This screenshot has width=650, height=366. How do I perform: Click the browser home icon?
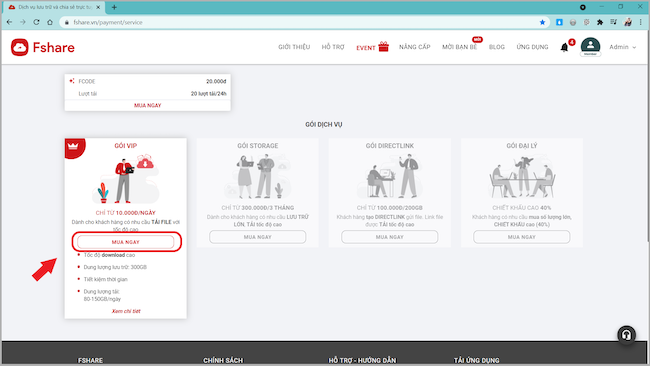point(50,22)
